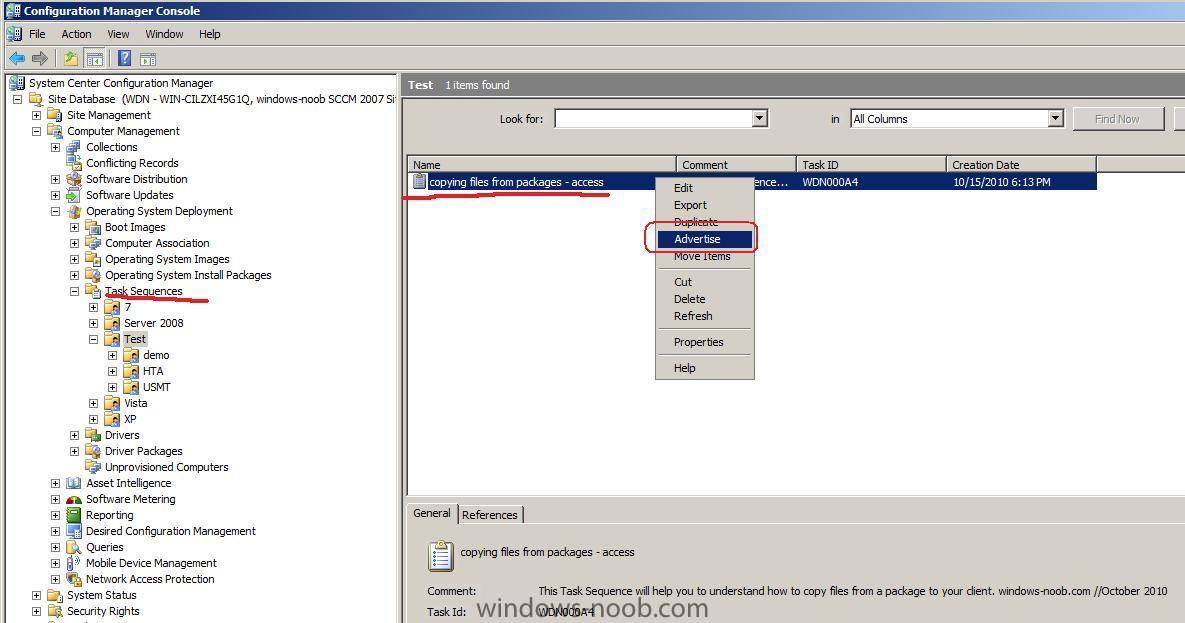The width and height of the screenshot is (1185, 623).
Task: Choose Advertise from the context menu
Action: pos(704,239)
